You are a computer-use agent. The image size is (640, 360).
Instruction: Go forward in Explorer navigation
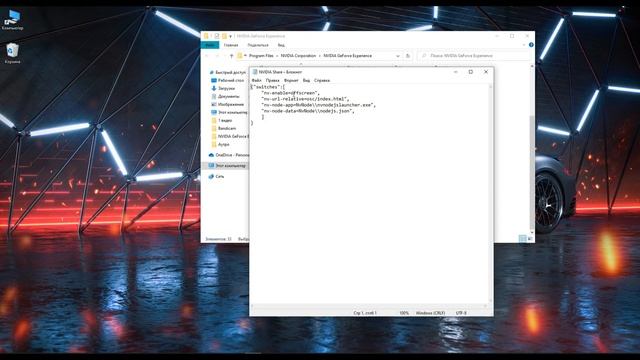click(x=217, y=56)
